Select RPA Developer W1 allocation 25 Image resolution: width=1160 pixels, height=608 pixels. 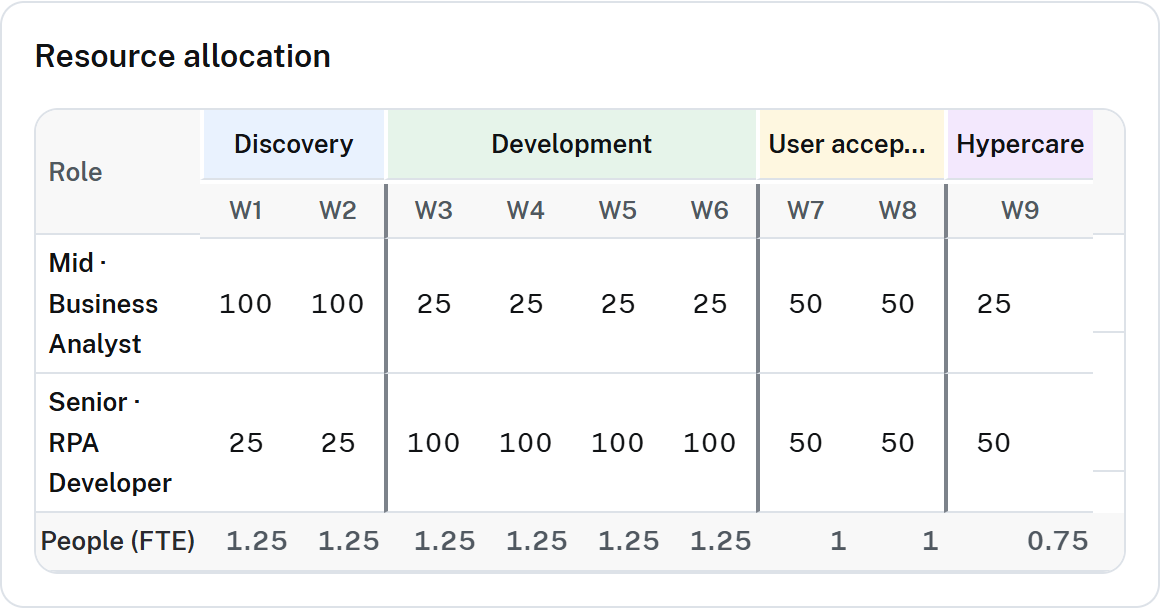tap(246, 443)
